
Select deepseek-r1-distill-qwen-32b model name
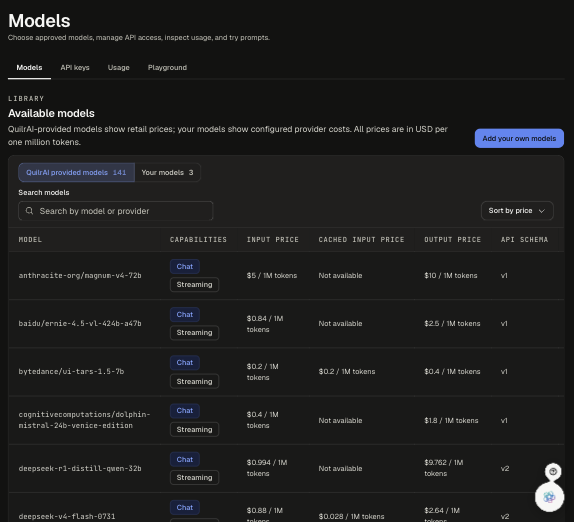click(80, 468)
